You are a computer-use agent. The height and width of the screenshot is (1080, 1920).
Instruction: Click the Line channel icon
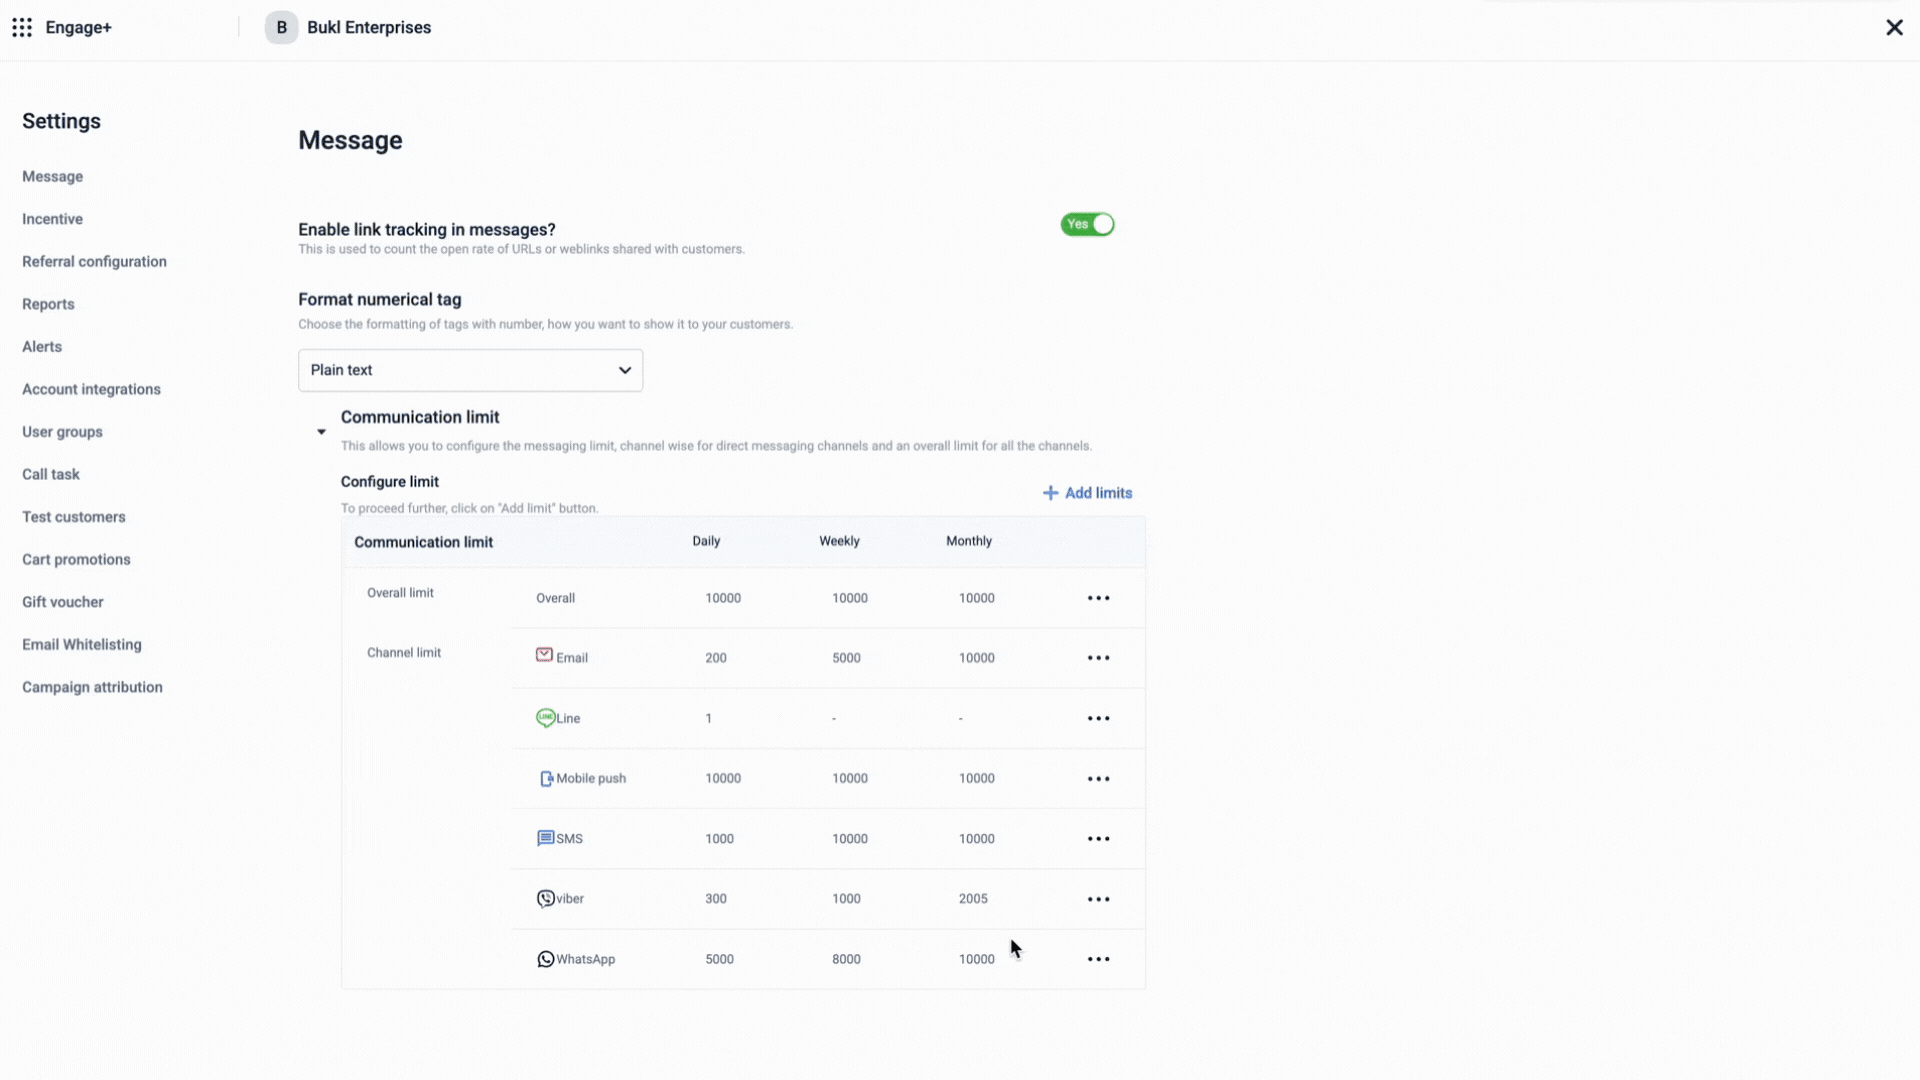[546, 718]
